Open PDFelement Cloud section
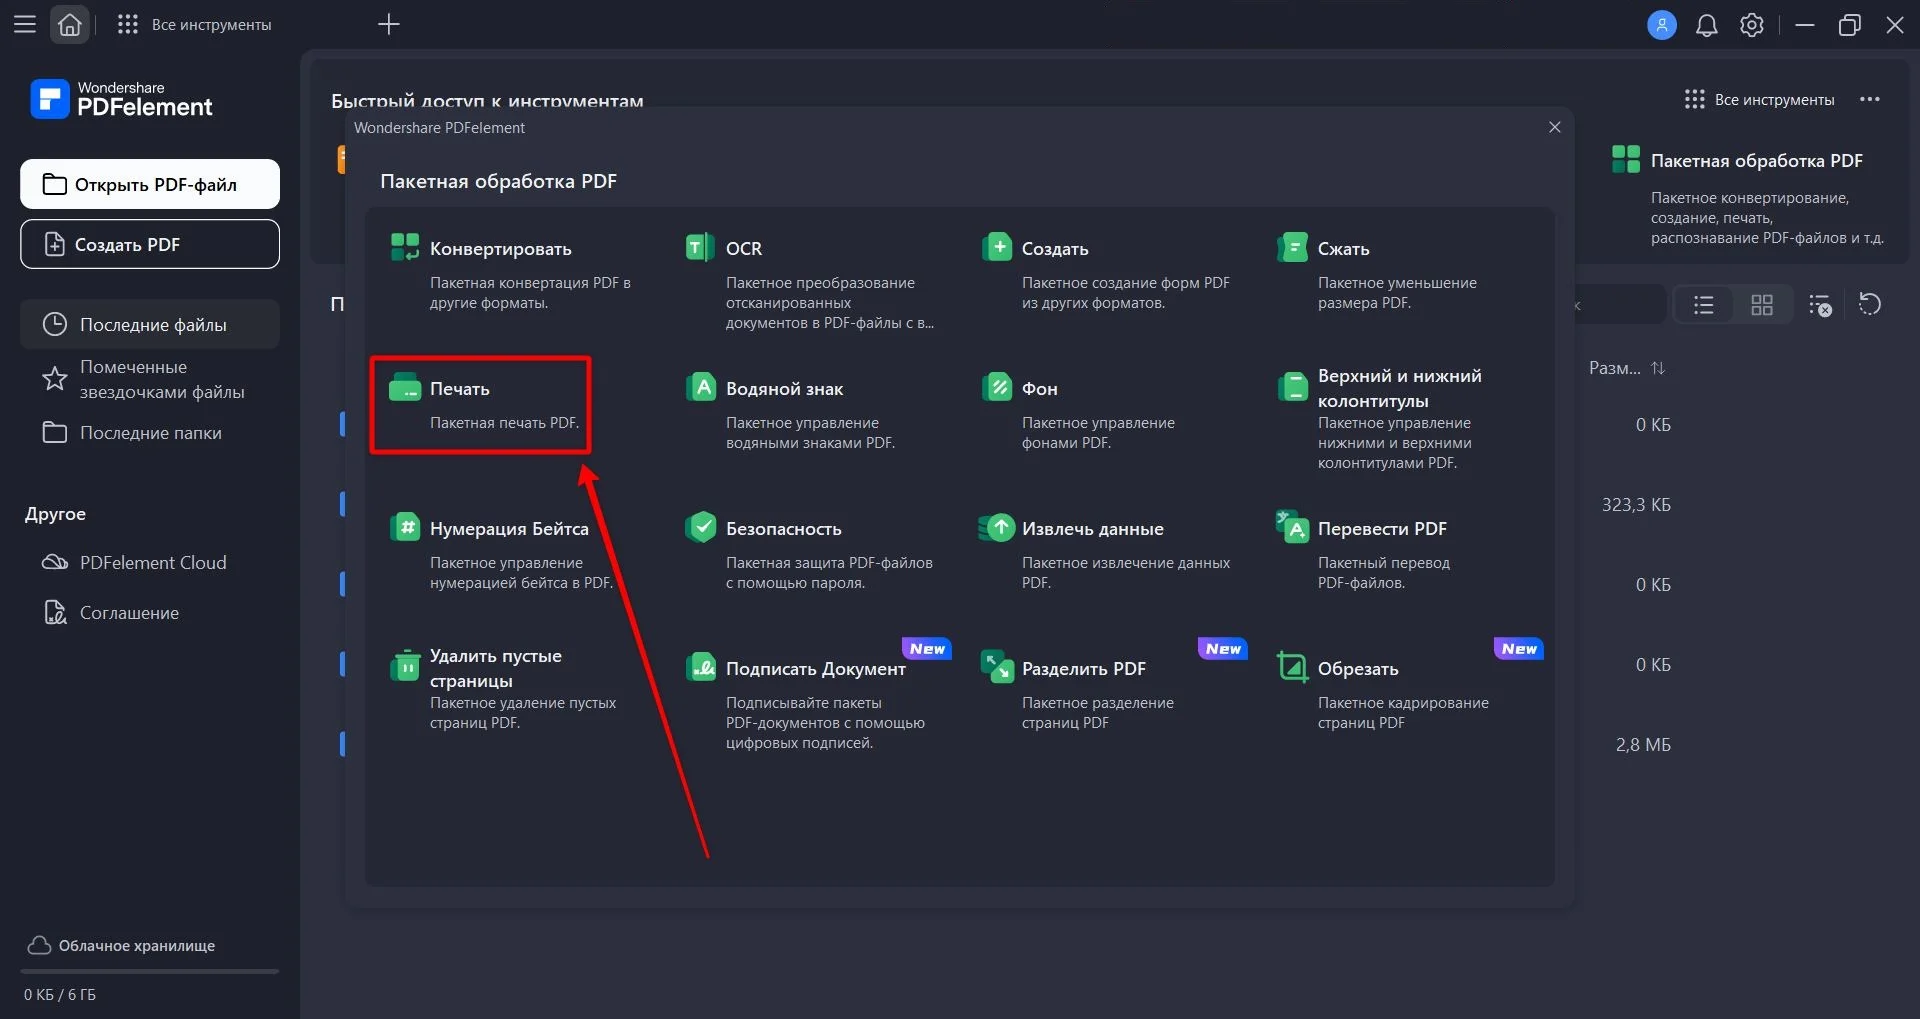This screenshot has width=1920, height=1019. pos(152,563)
